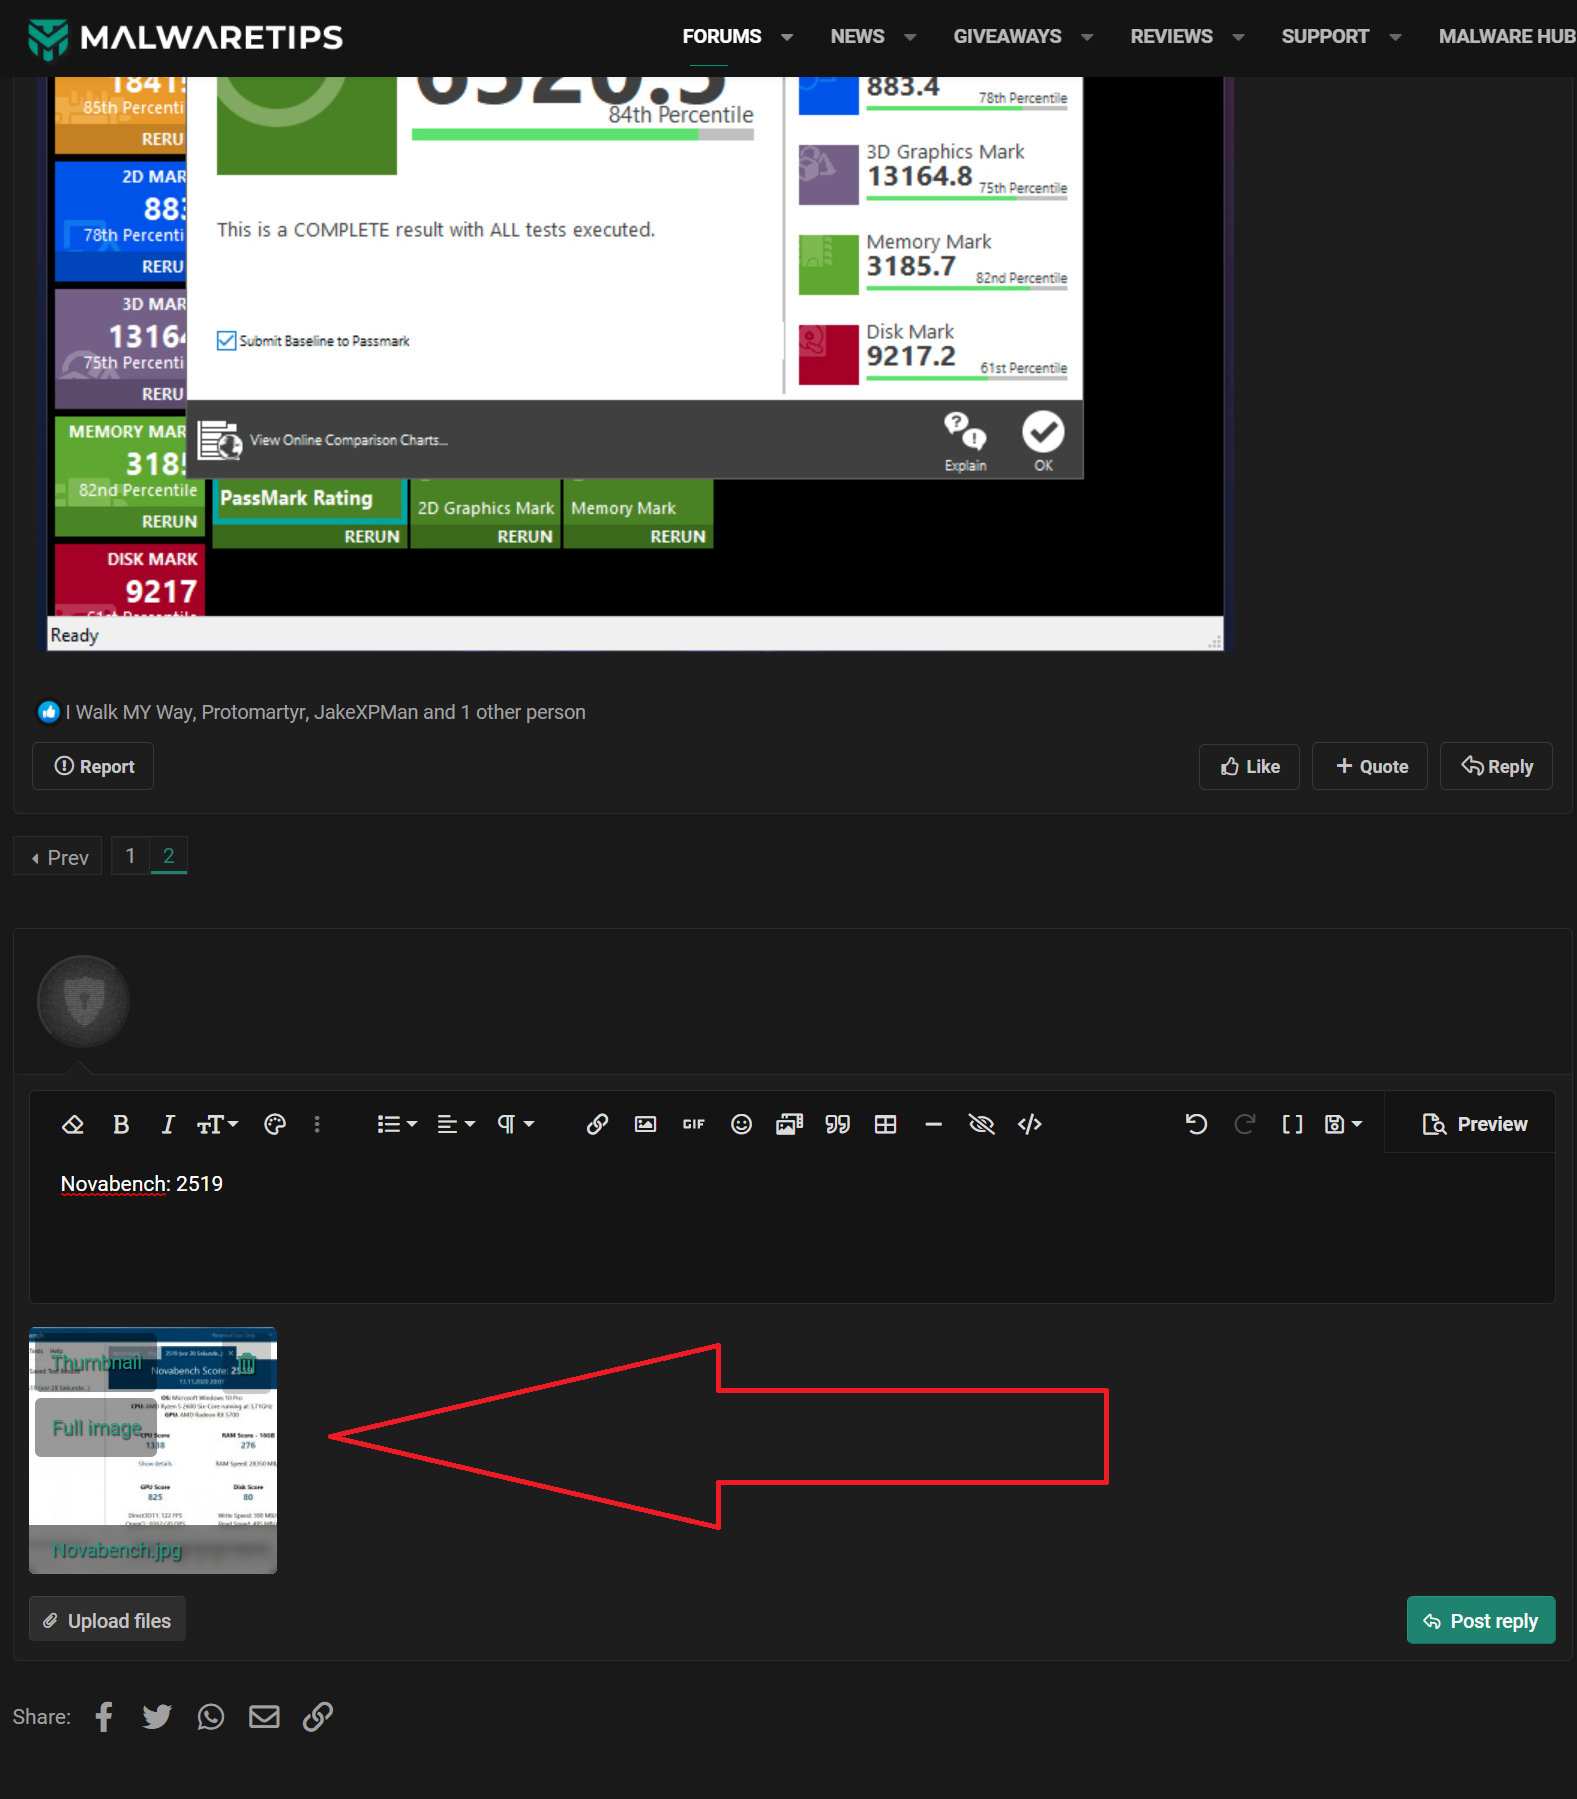Click the Upload files button

[x=107, y=1620]
